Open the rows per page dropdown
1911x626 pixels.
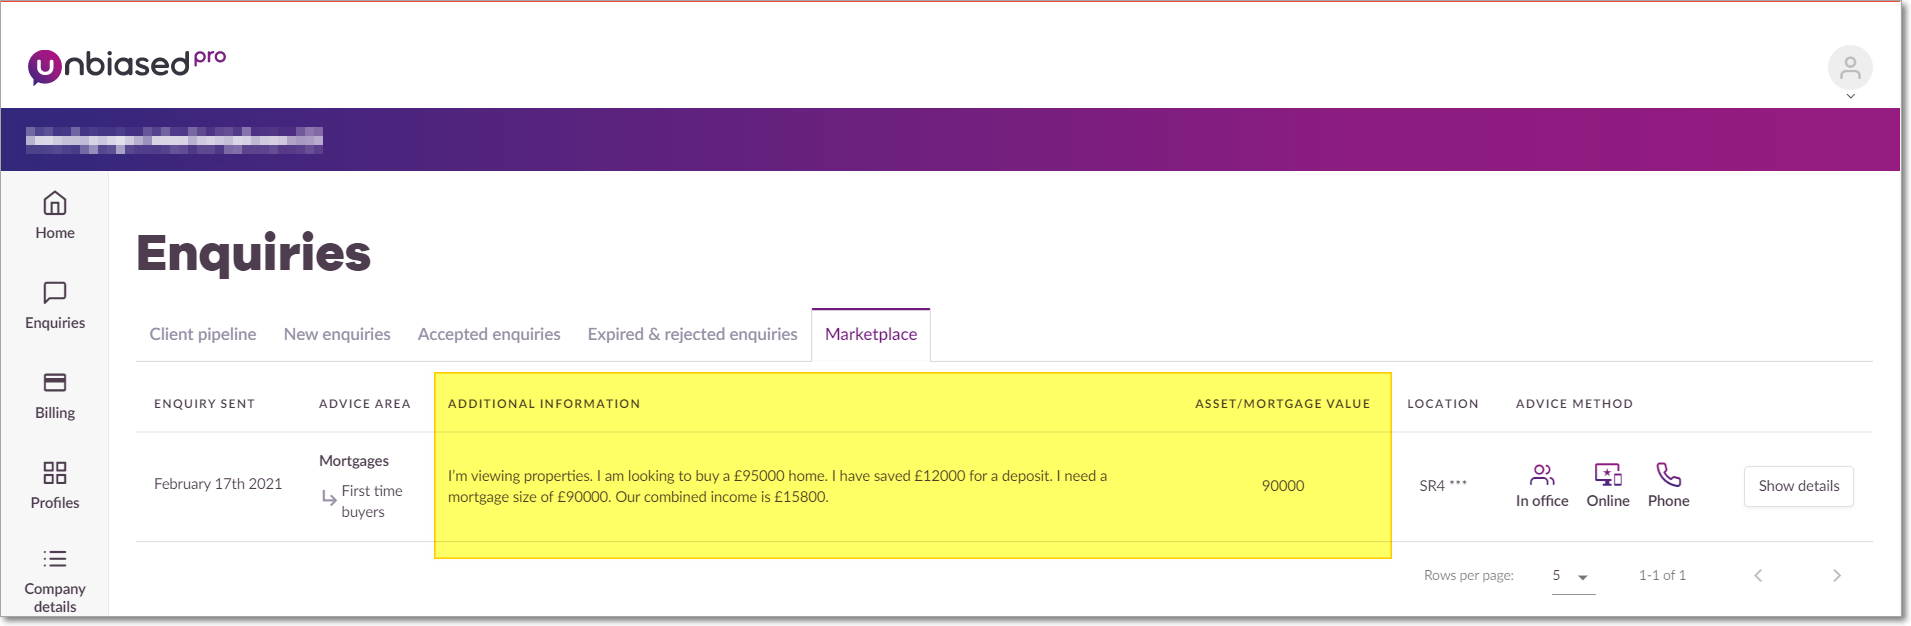coord(1573,576)
